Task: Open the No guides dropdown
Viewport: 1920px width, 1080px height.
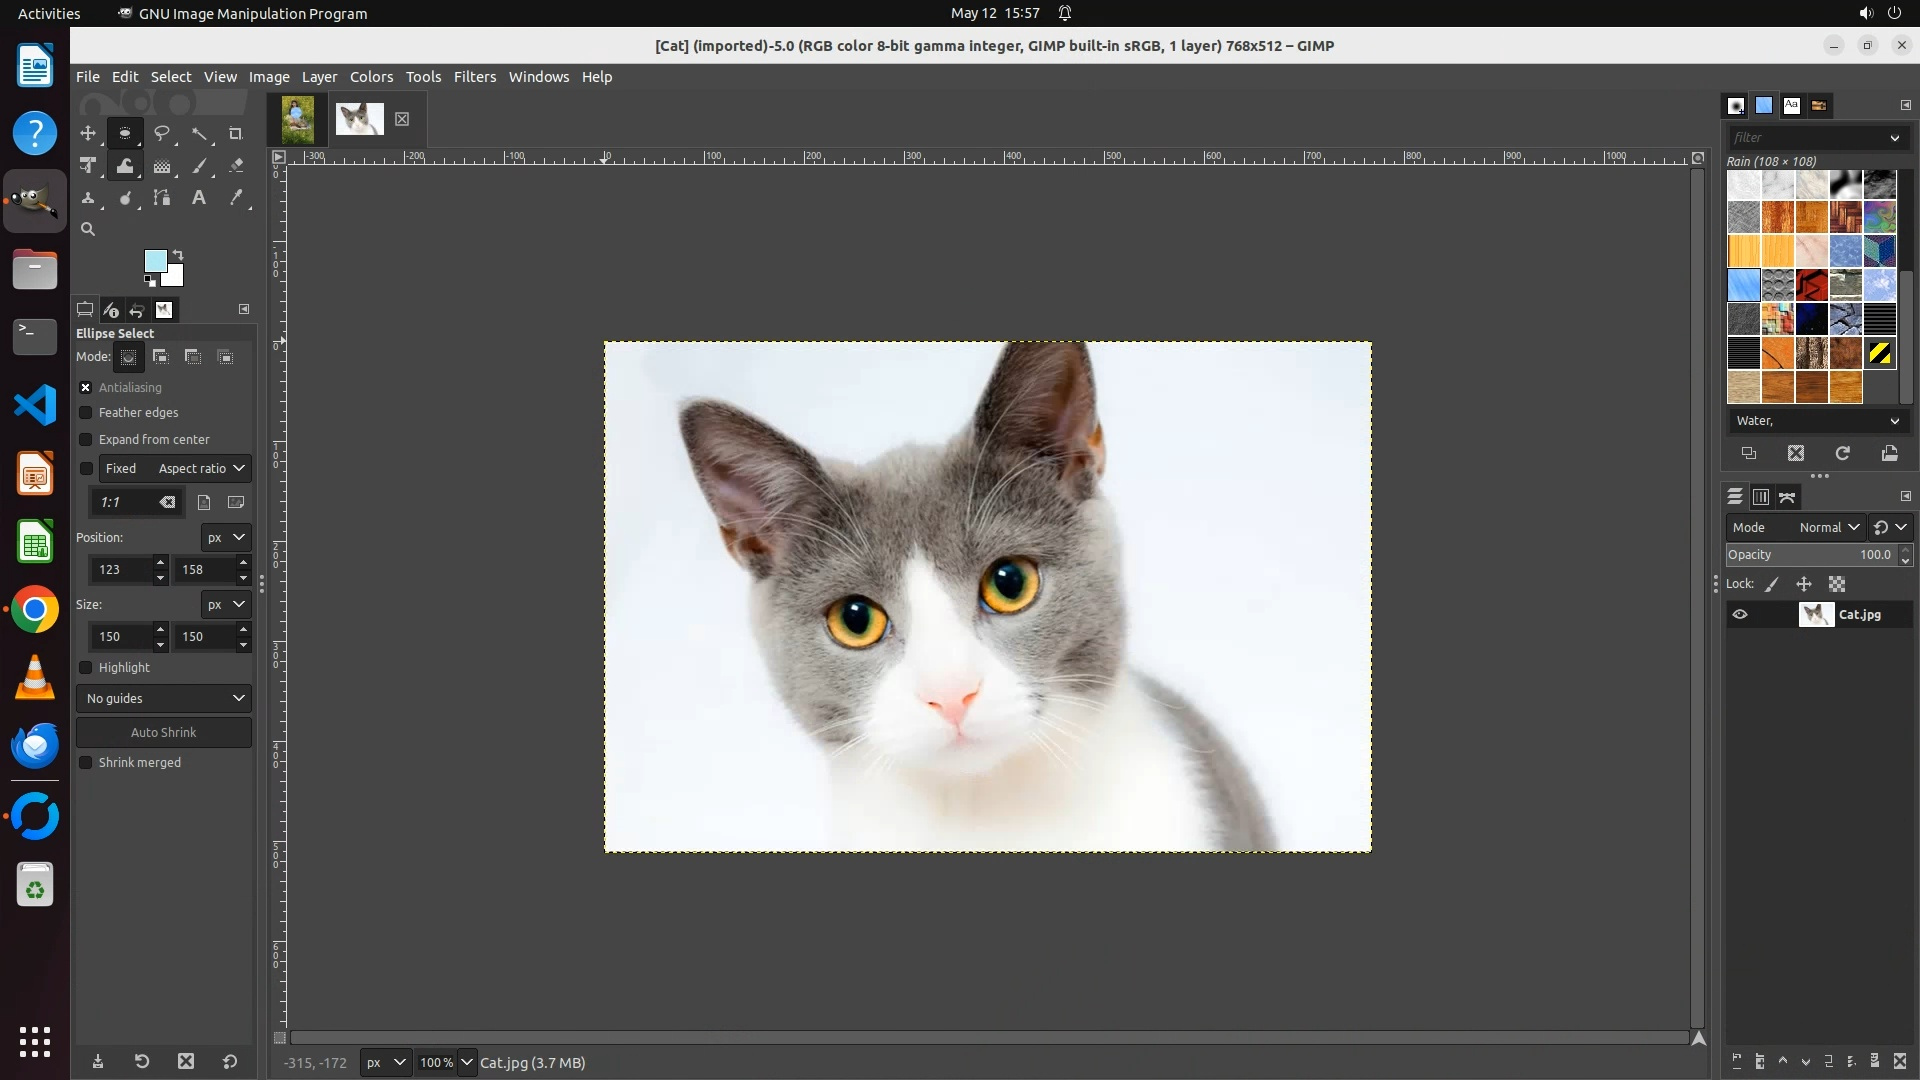Action: (164, 699)
